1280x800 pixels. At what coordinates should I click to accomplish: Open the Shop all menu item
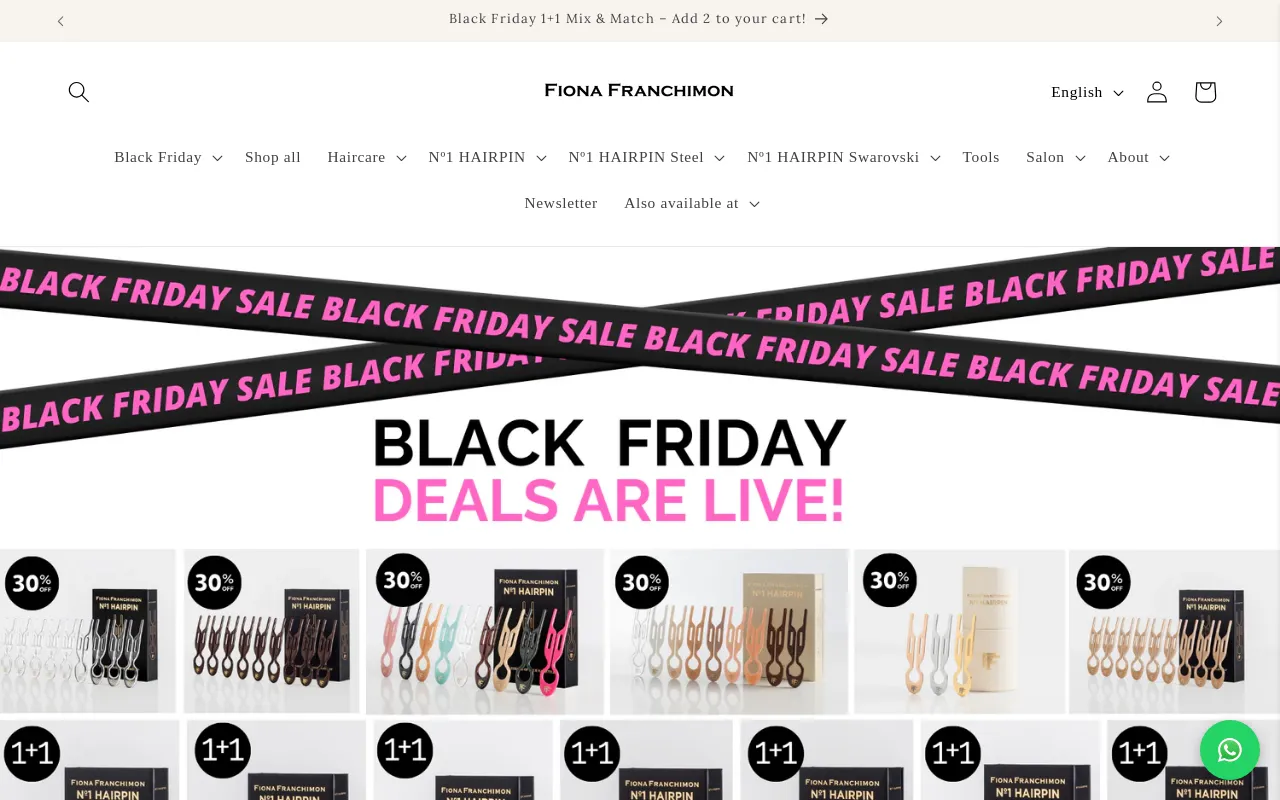pyautogui.click(x=273, y=157)
